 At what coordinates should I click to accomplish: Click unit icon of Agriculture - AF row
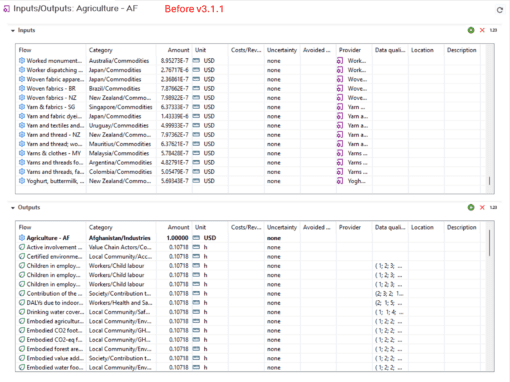click(x=197, y=238)
